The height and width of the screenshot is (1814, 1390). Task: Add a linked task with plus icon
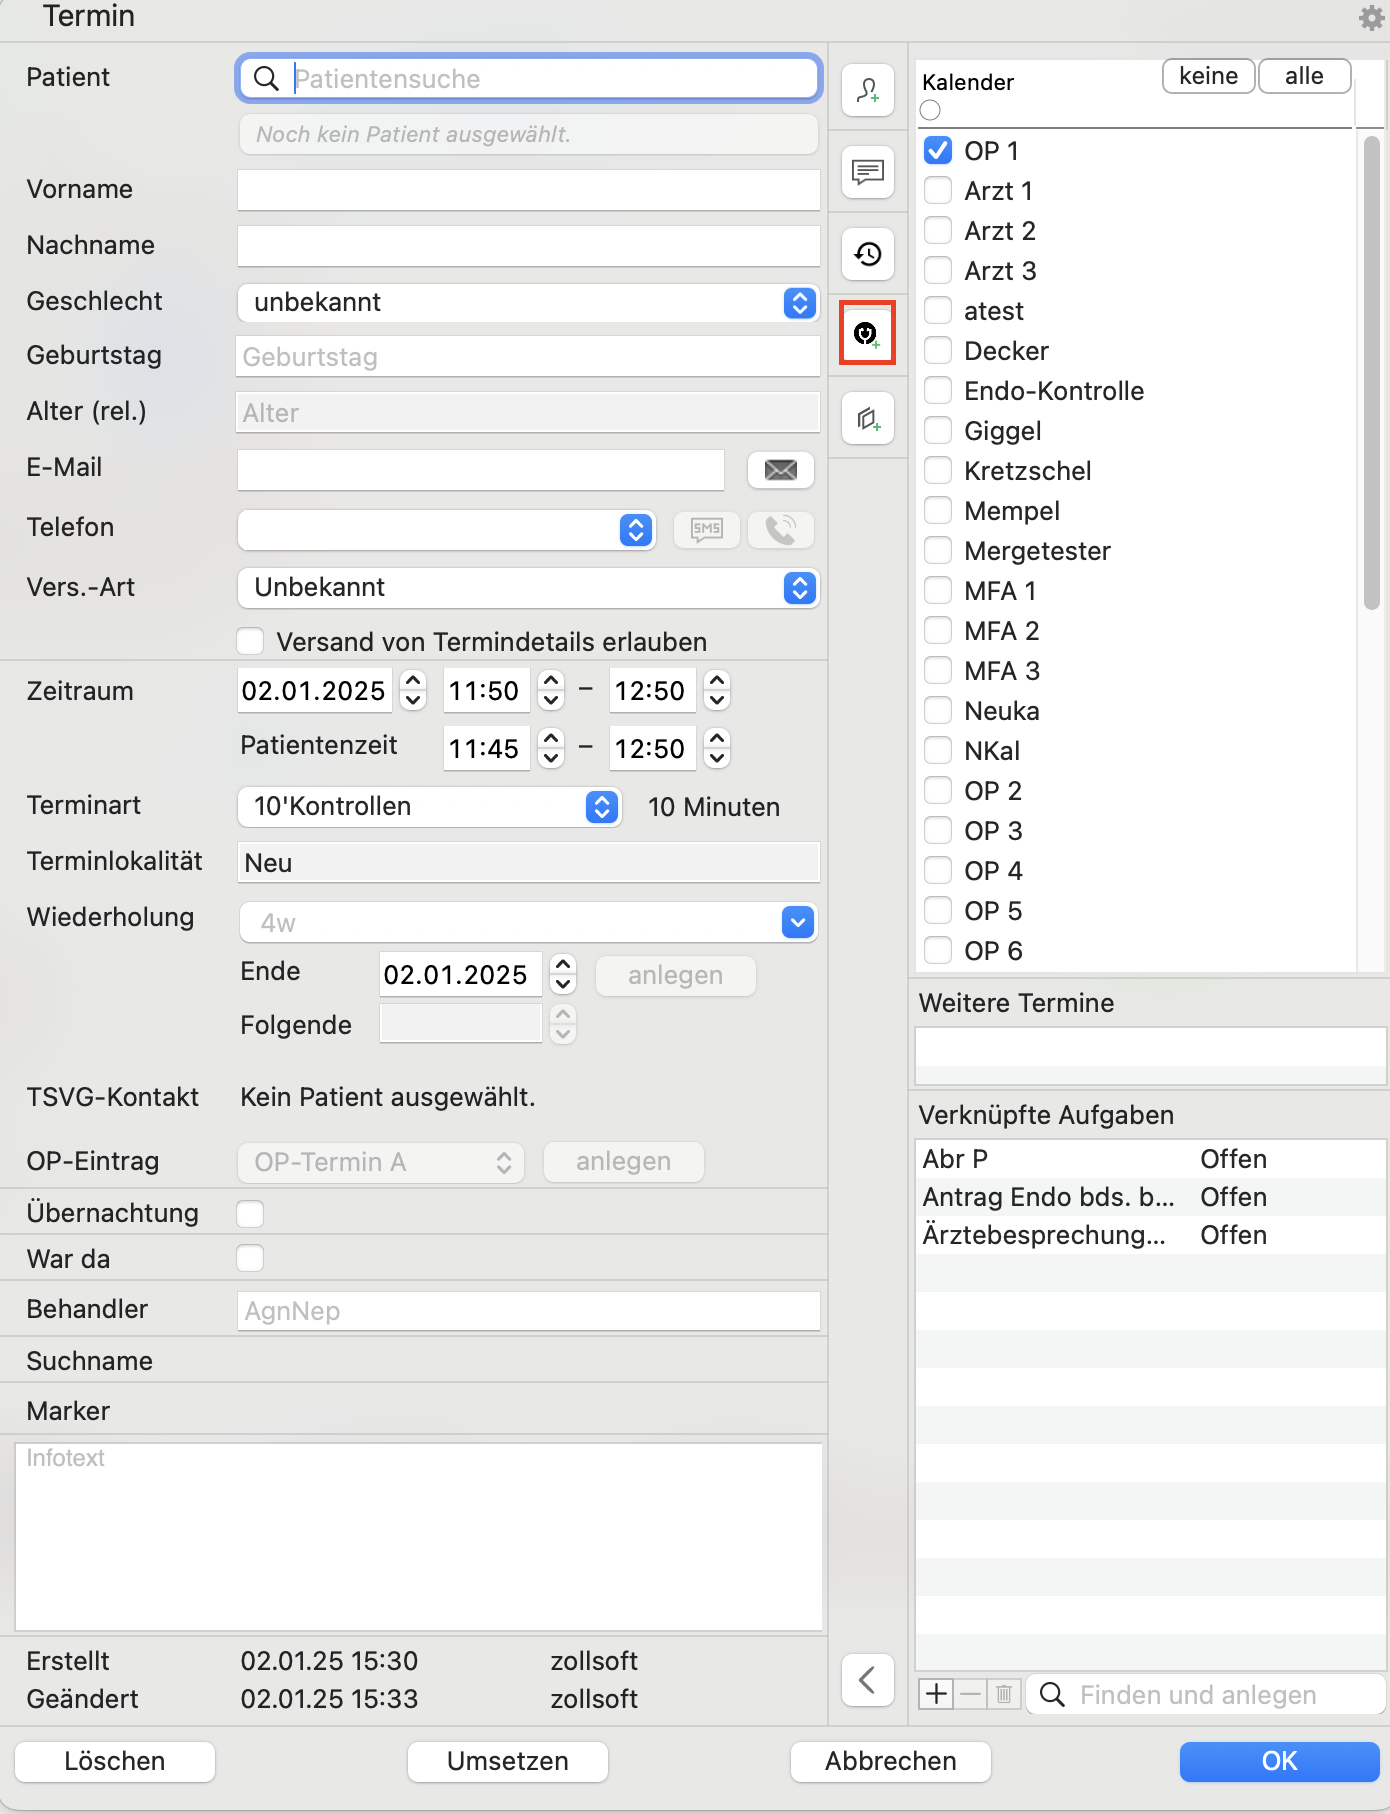coord(937,1694)
